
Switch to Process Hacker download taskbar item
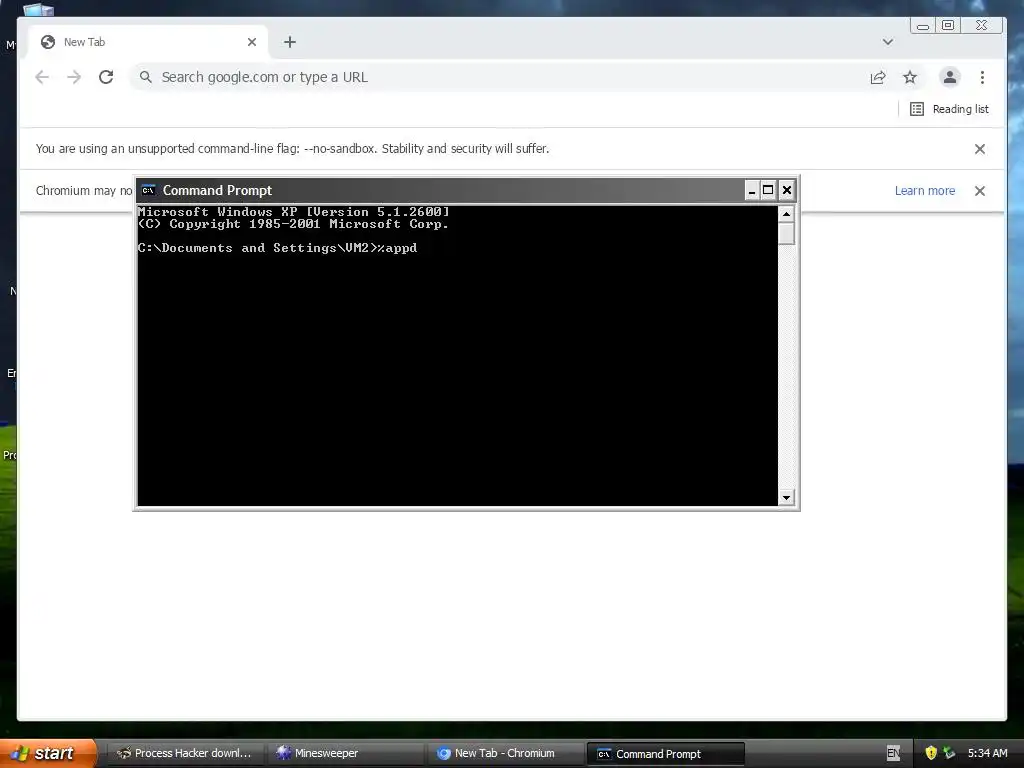click(184, 754)
